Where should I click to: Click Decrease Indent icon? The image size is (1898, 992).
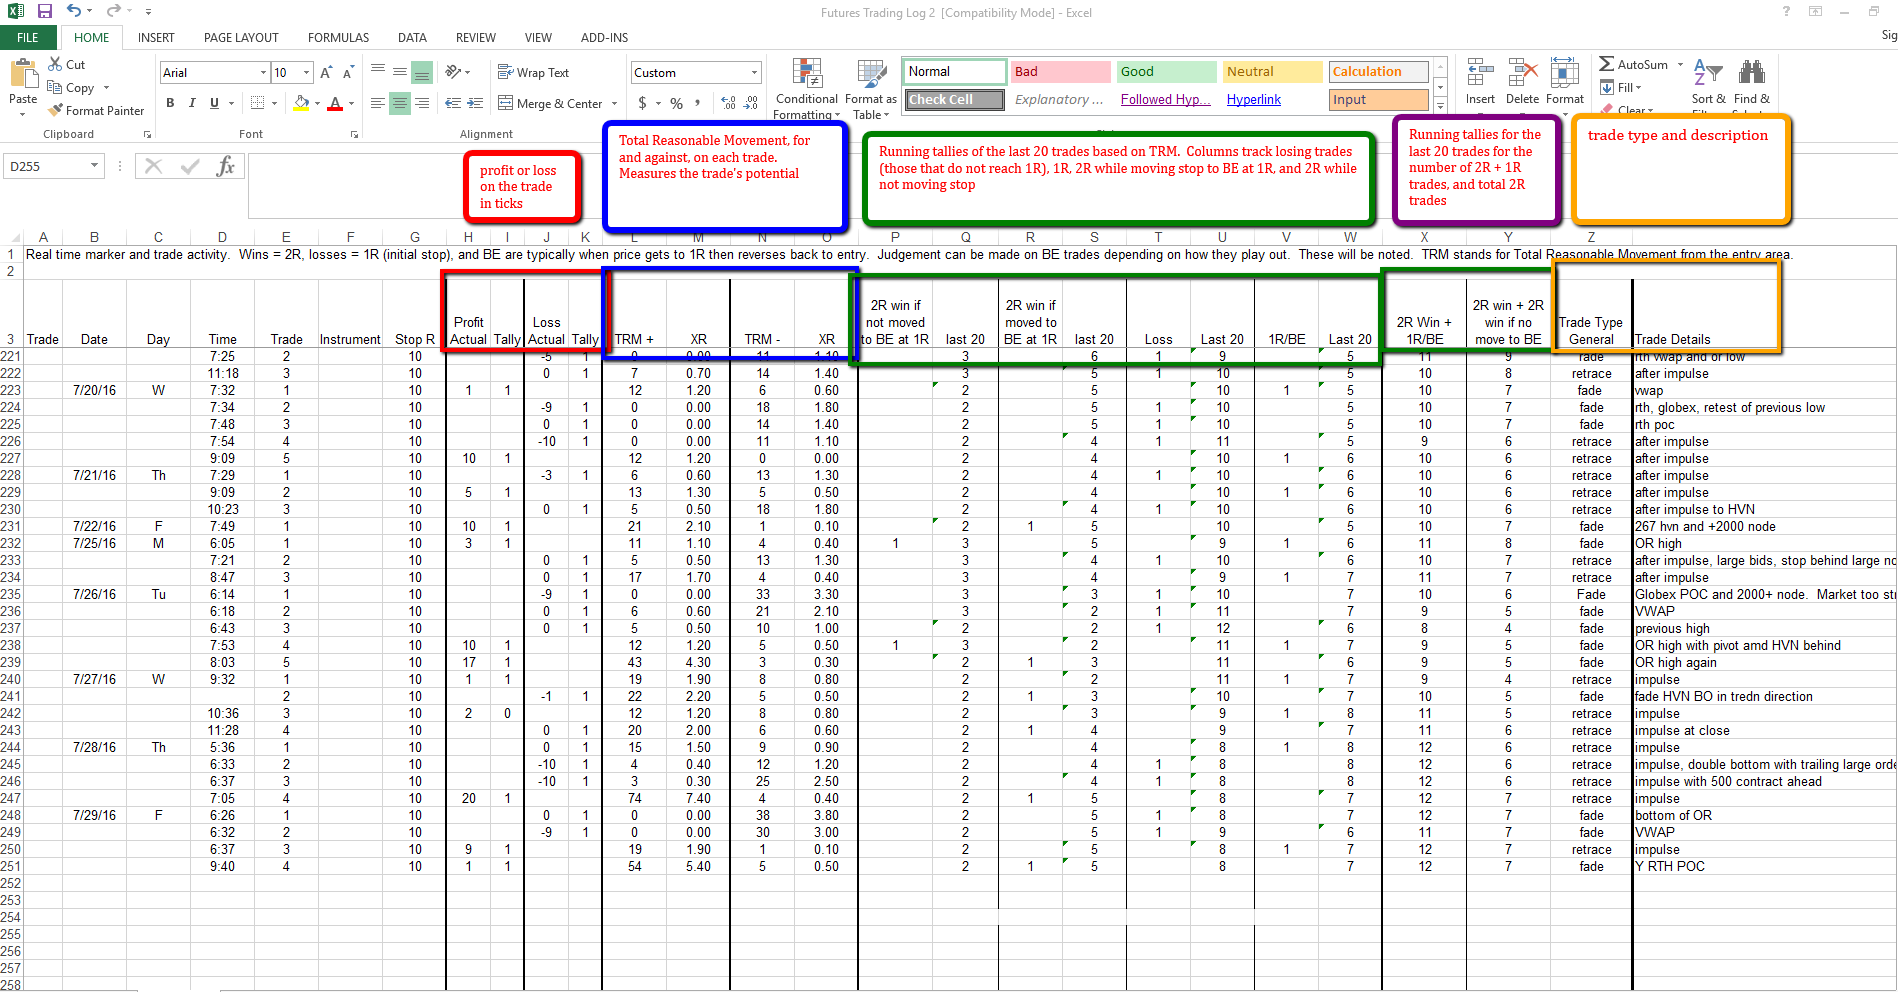pyautogui.click(x=453, y=103)
